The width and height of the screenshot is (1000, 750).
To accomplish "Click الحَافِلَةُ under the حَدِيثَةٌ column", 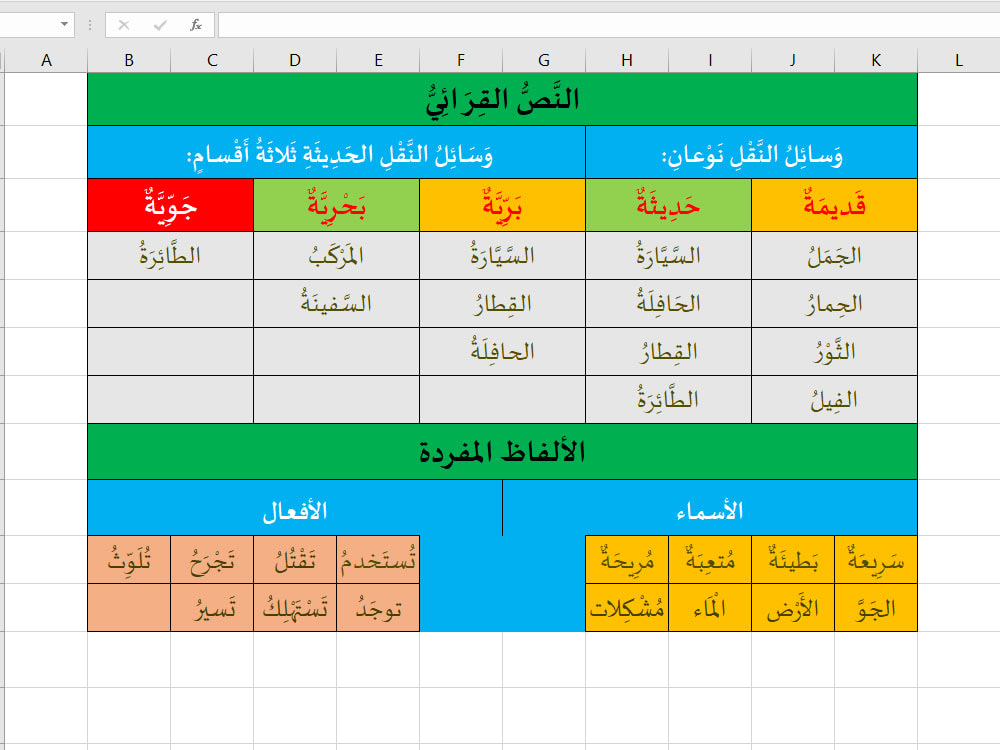I will click(x=668, y=304).
